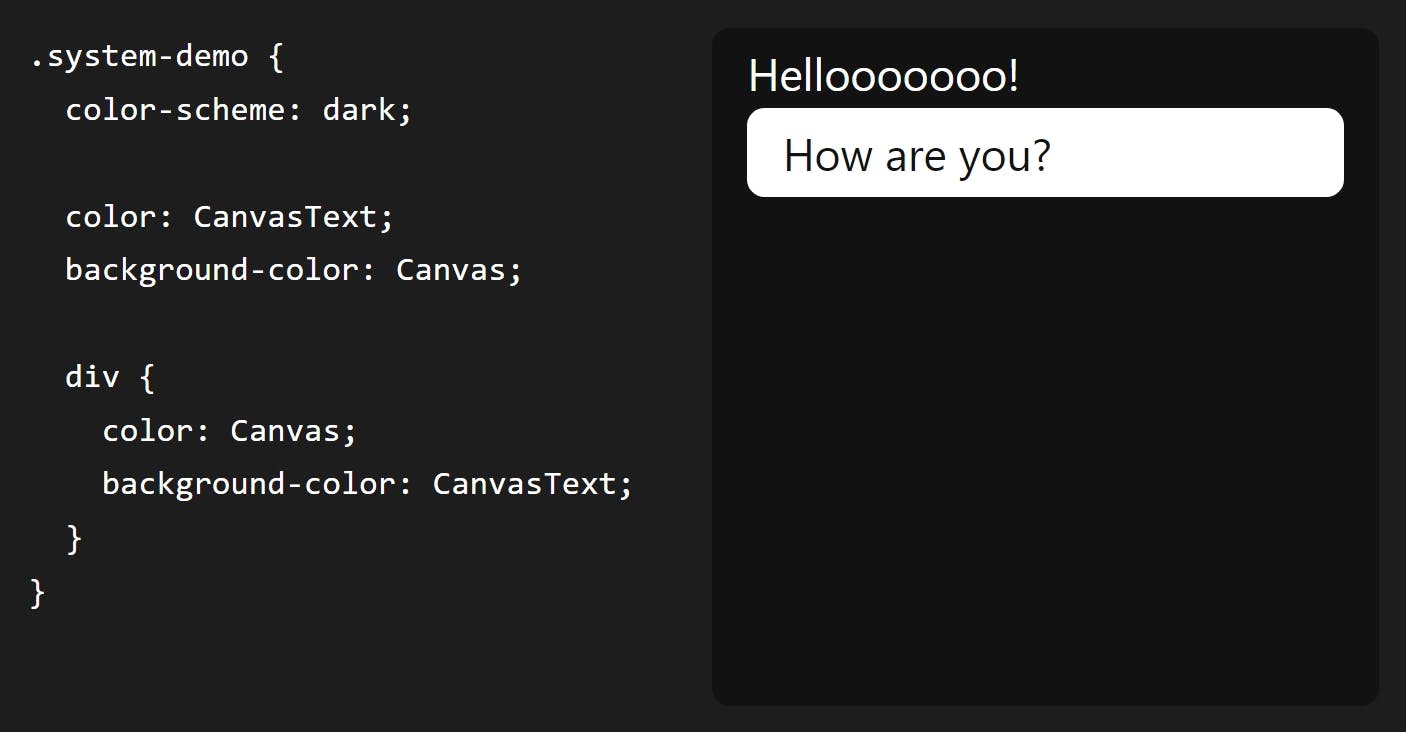1406x732 pixels.
Task: Click the Hellooooooo! text in the preview
Action: point(883,76)
